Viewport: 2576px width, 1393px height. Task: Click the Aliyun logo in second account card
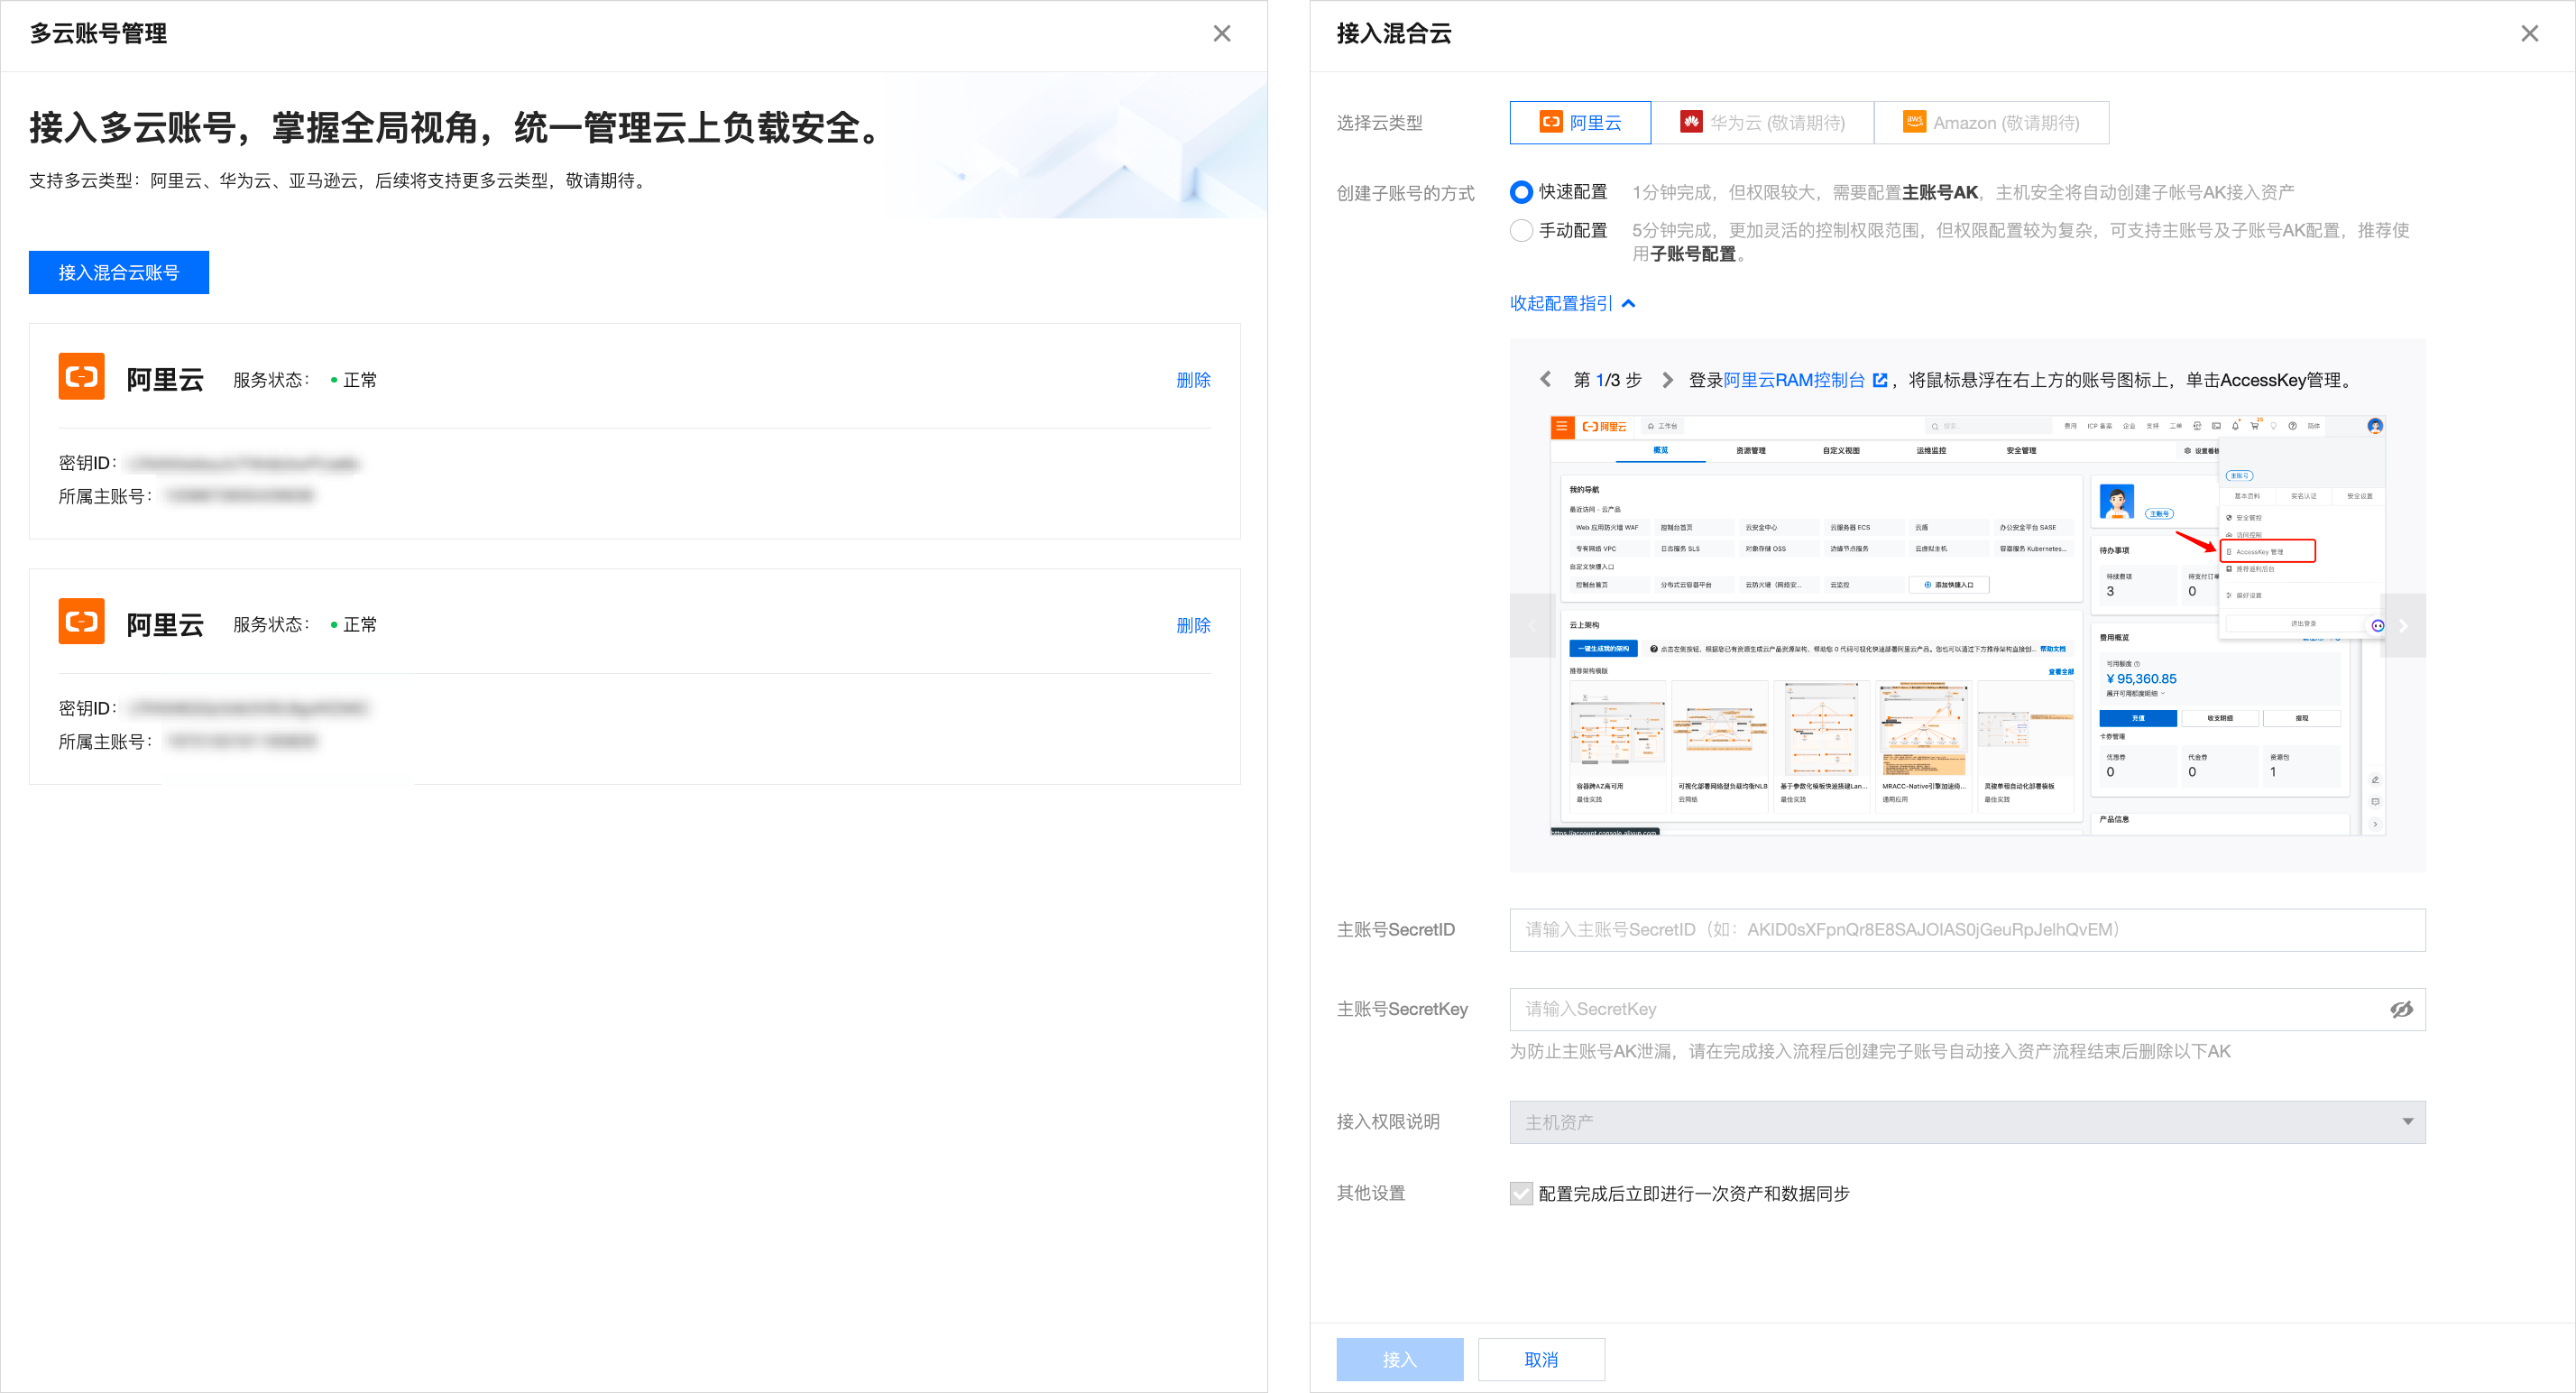(81, 622)
